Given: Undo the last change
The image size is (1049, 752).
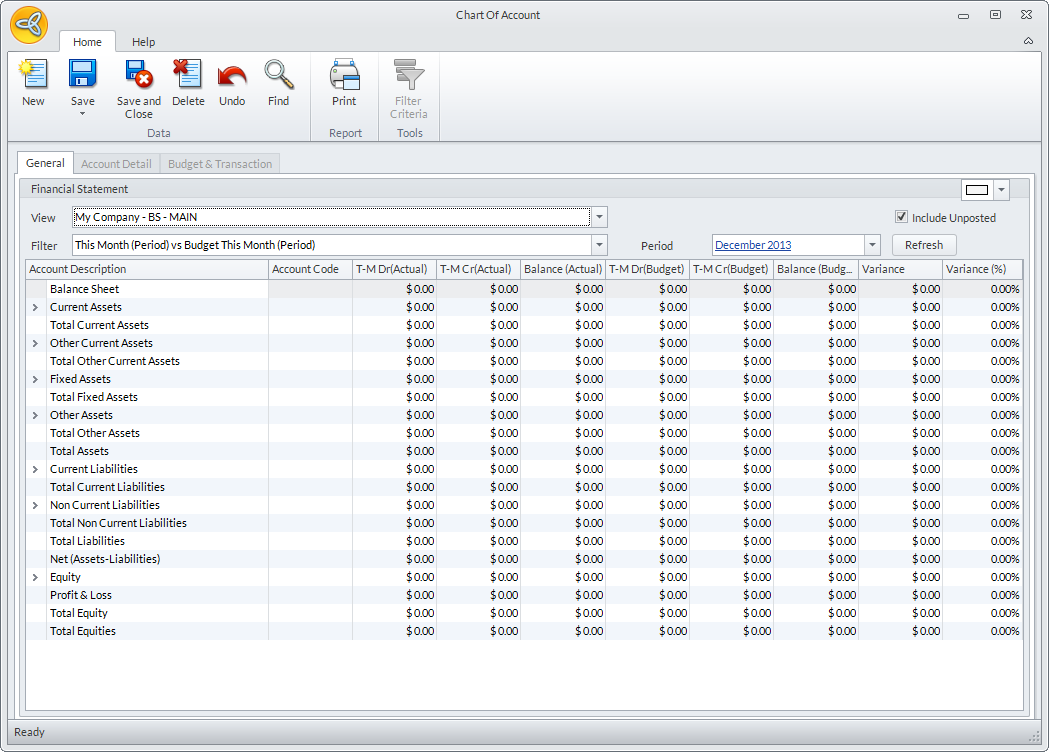Looking at the screenshot, I should 232,76.
